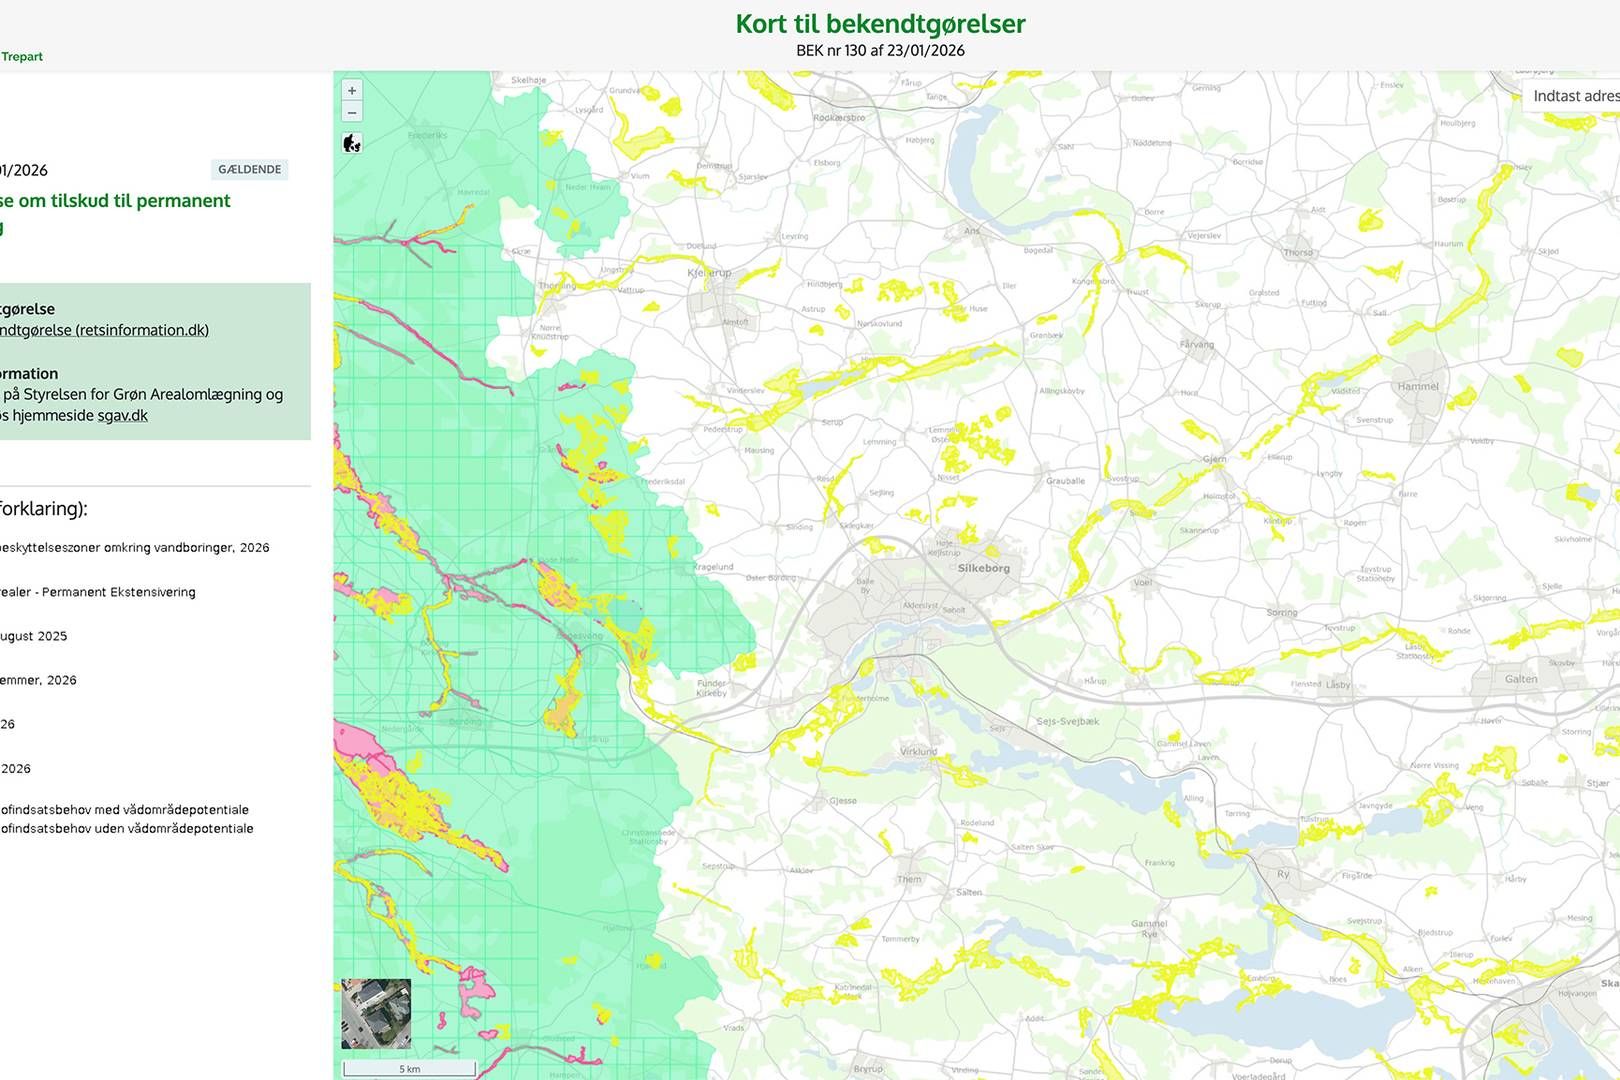Open the Trepart link in the header

[22, 57]
